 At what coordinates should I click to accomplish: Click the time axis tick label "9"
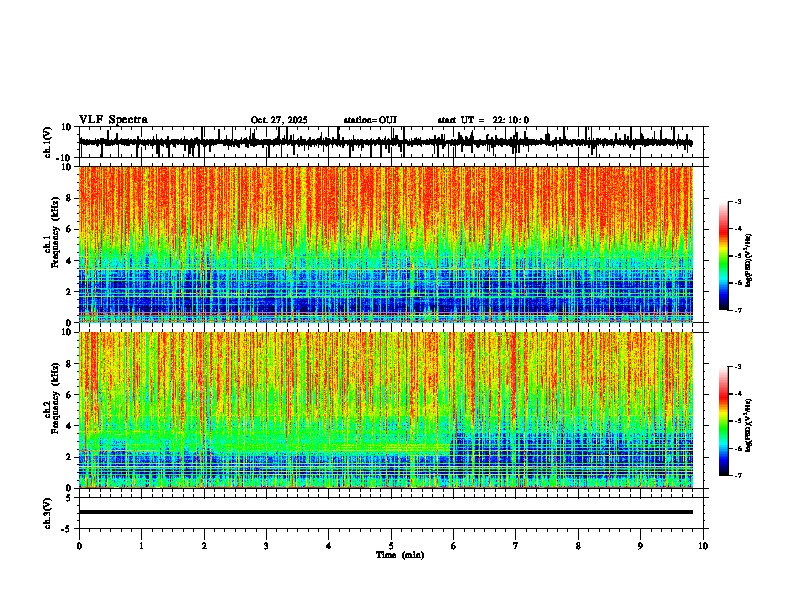(x=640, y=546)
